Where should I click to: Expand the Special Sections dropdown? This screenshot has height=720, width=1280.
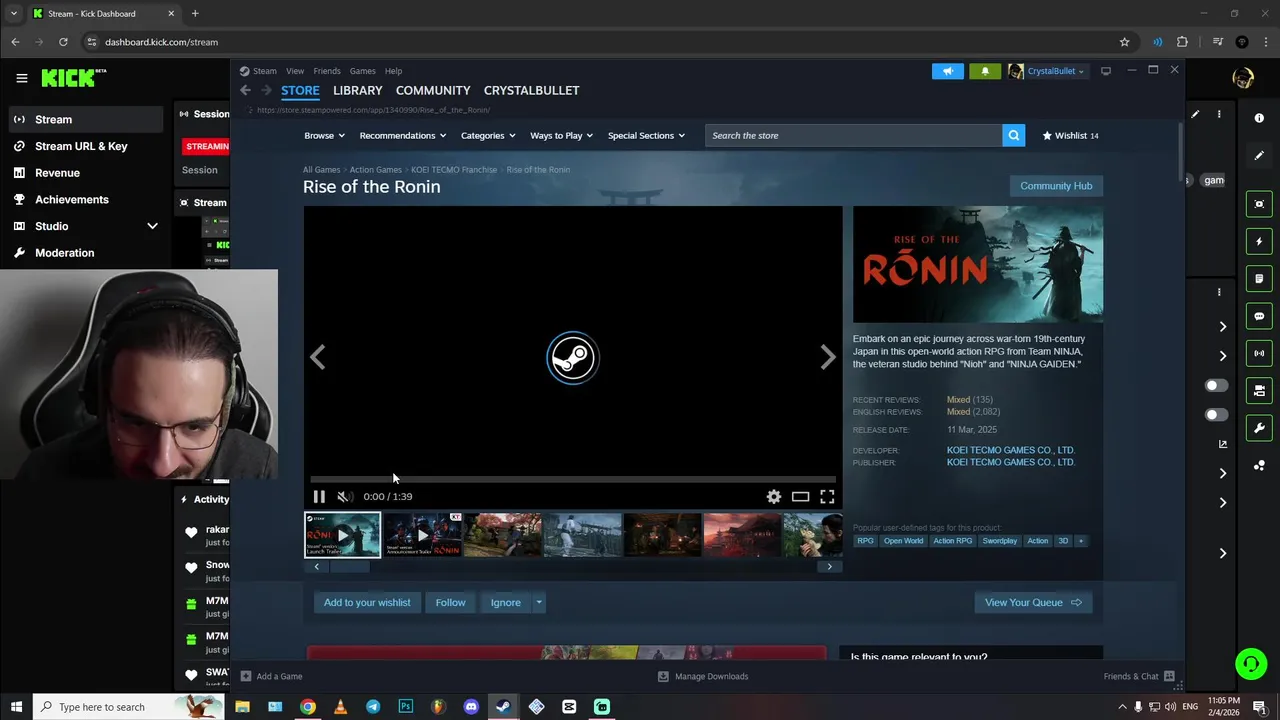[646, 135]
